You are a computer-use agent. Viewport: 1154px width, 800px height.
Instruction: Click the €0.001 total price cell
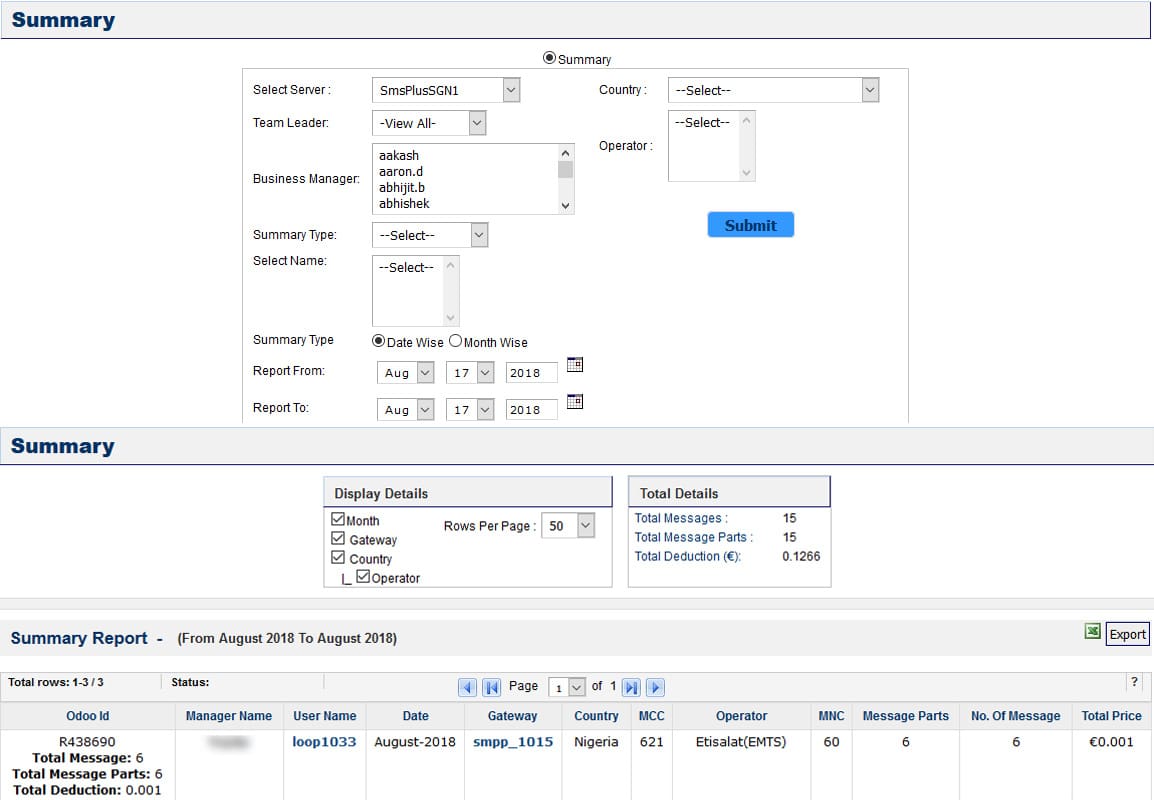click(x=1111, y=742)
